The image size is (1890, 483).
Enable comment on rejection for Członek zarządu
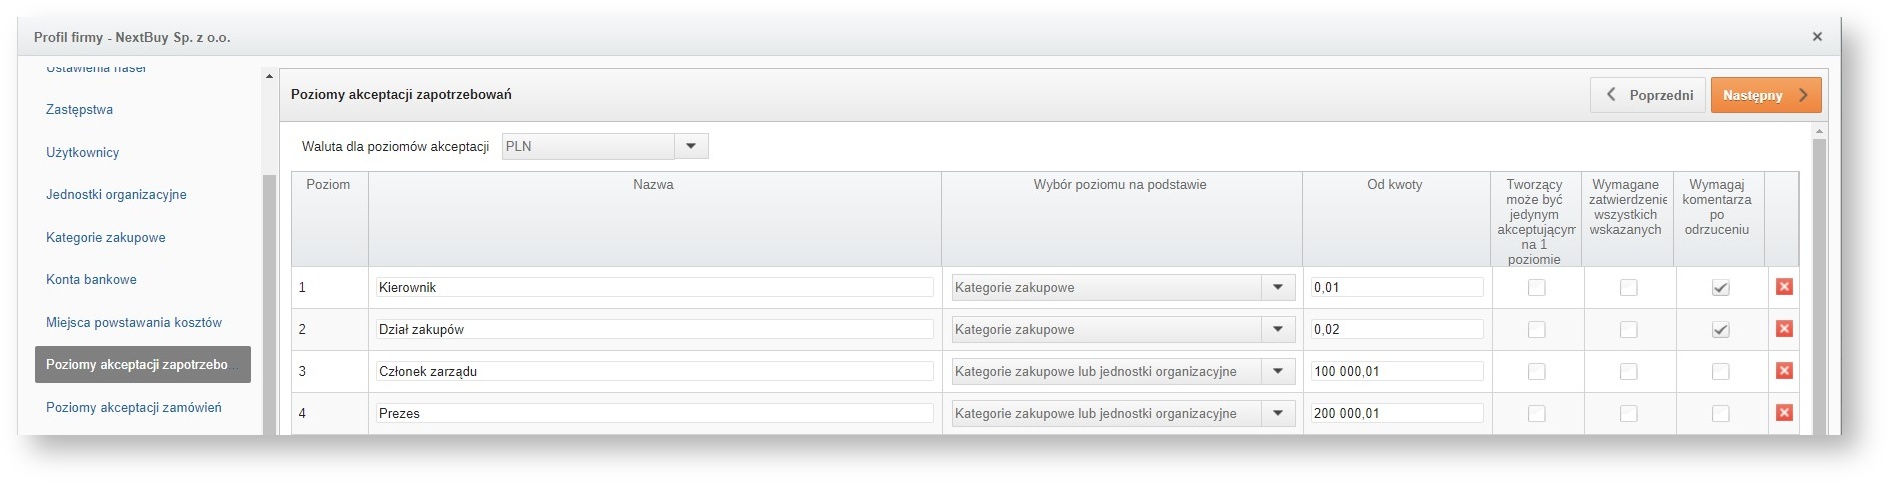pyautogui.click(x=1720, y=372)
